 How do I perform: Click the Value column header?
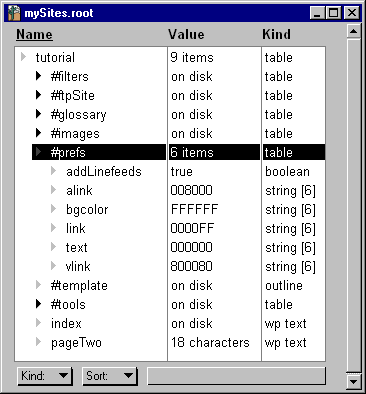click(x=186, y=34)
